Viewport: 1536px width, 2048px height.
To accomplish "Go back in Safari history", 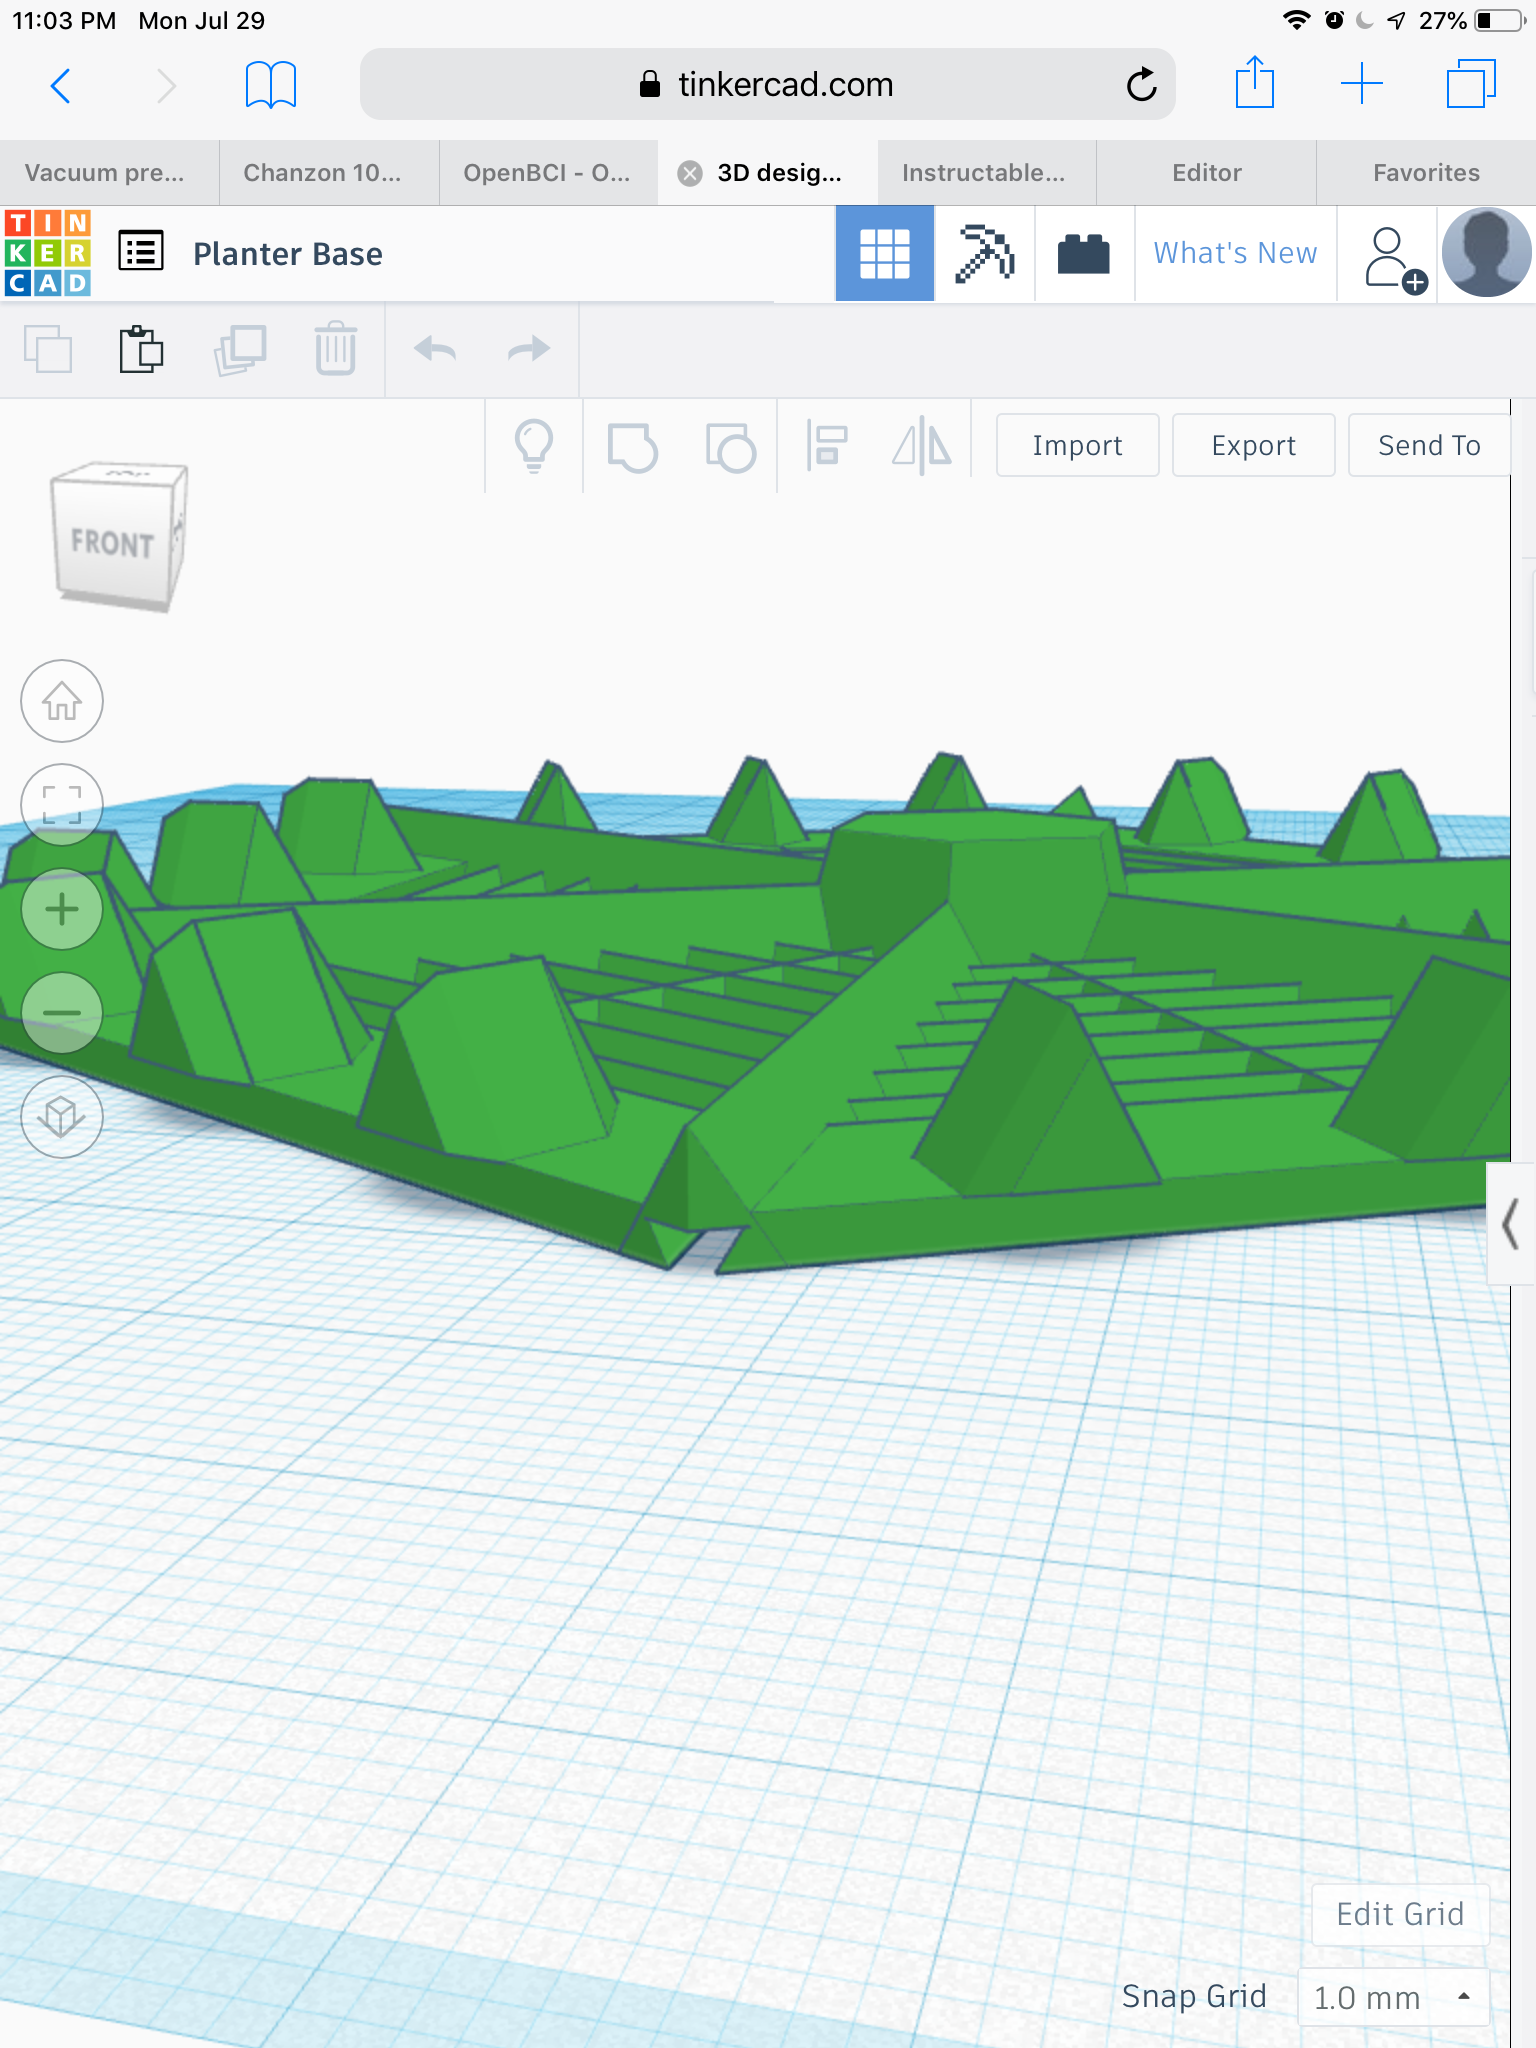I will click(61, 85).
